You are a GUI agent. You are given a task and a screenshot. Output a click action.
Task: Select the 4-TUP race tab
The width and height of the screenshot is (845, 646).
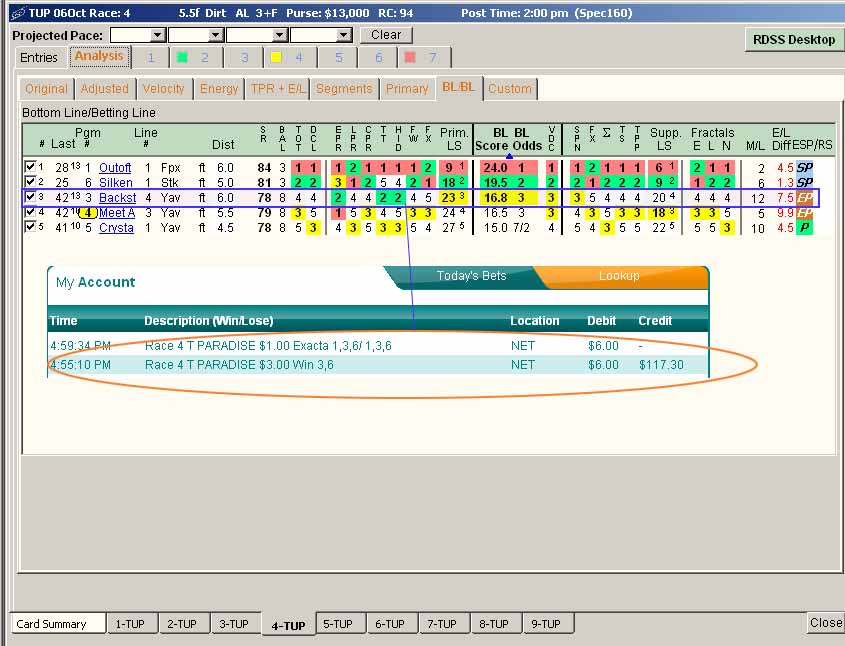[x=288, y=625]
